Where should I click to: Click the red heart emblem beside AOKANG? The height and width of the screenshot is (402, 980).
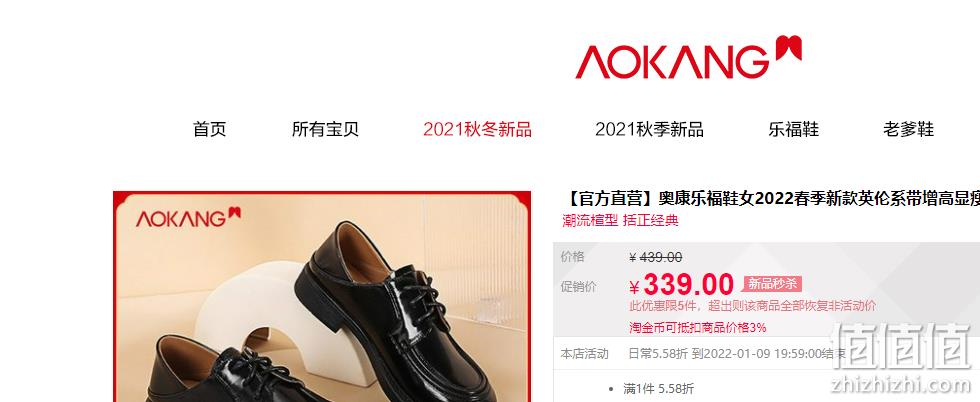(x=789, y=48)
